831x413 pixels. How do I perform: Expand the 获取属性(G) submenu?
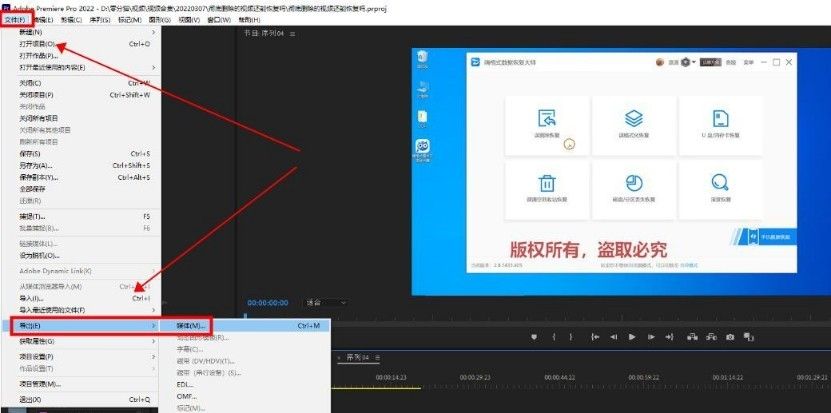(82, 341)
